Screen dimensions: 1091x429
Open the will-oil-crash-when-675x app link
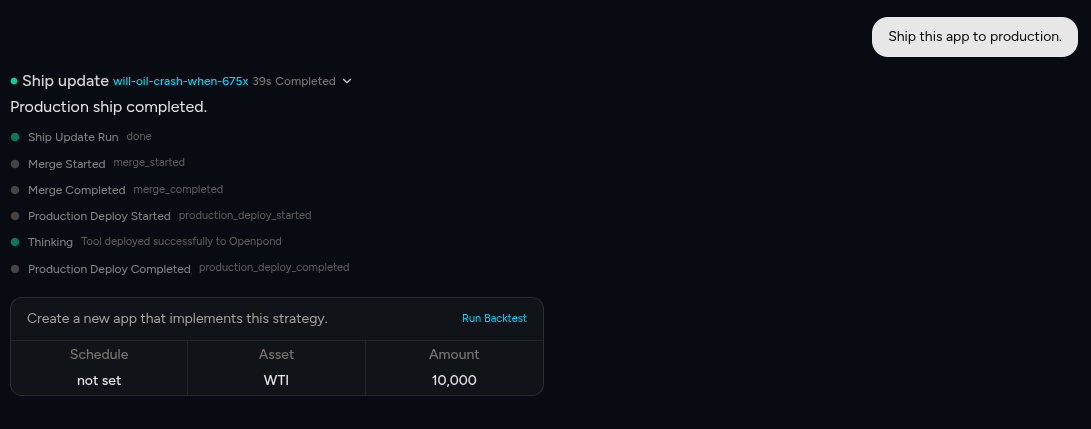click(x=180, y=81)
